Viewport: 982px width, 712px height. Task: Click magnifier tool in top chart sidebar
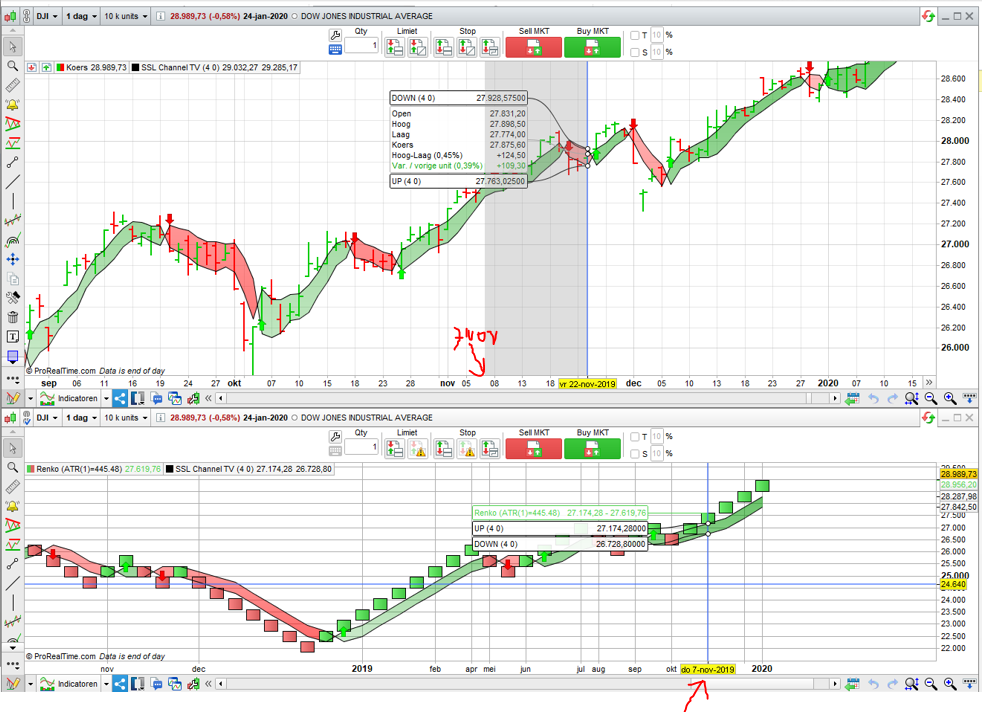(13, 66)
